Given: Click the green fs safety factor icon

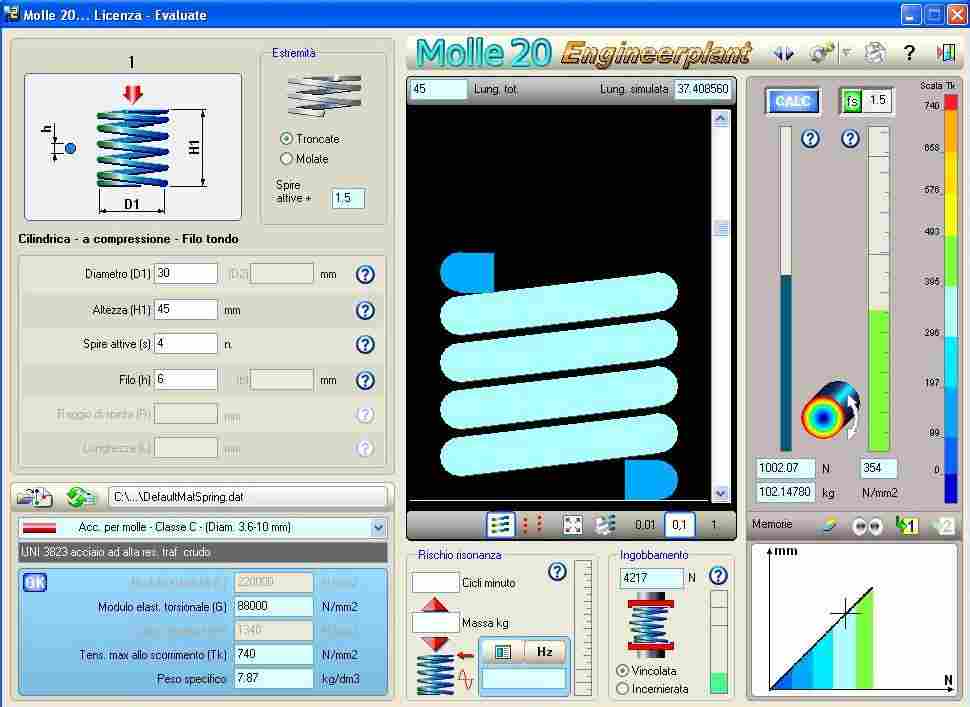Looking at the screenshot, I should (x=852, y=101).
